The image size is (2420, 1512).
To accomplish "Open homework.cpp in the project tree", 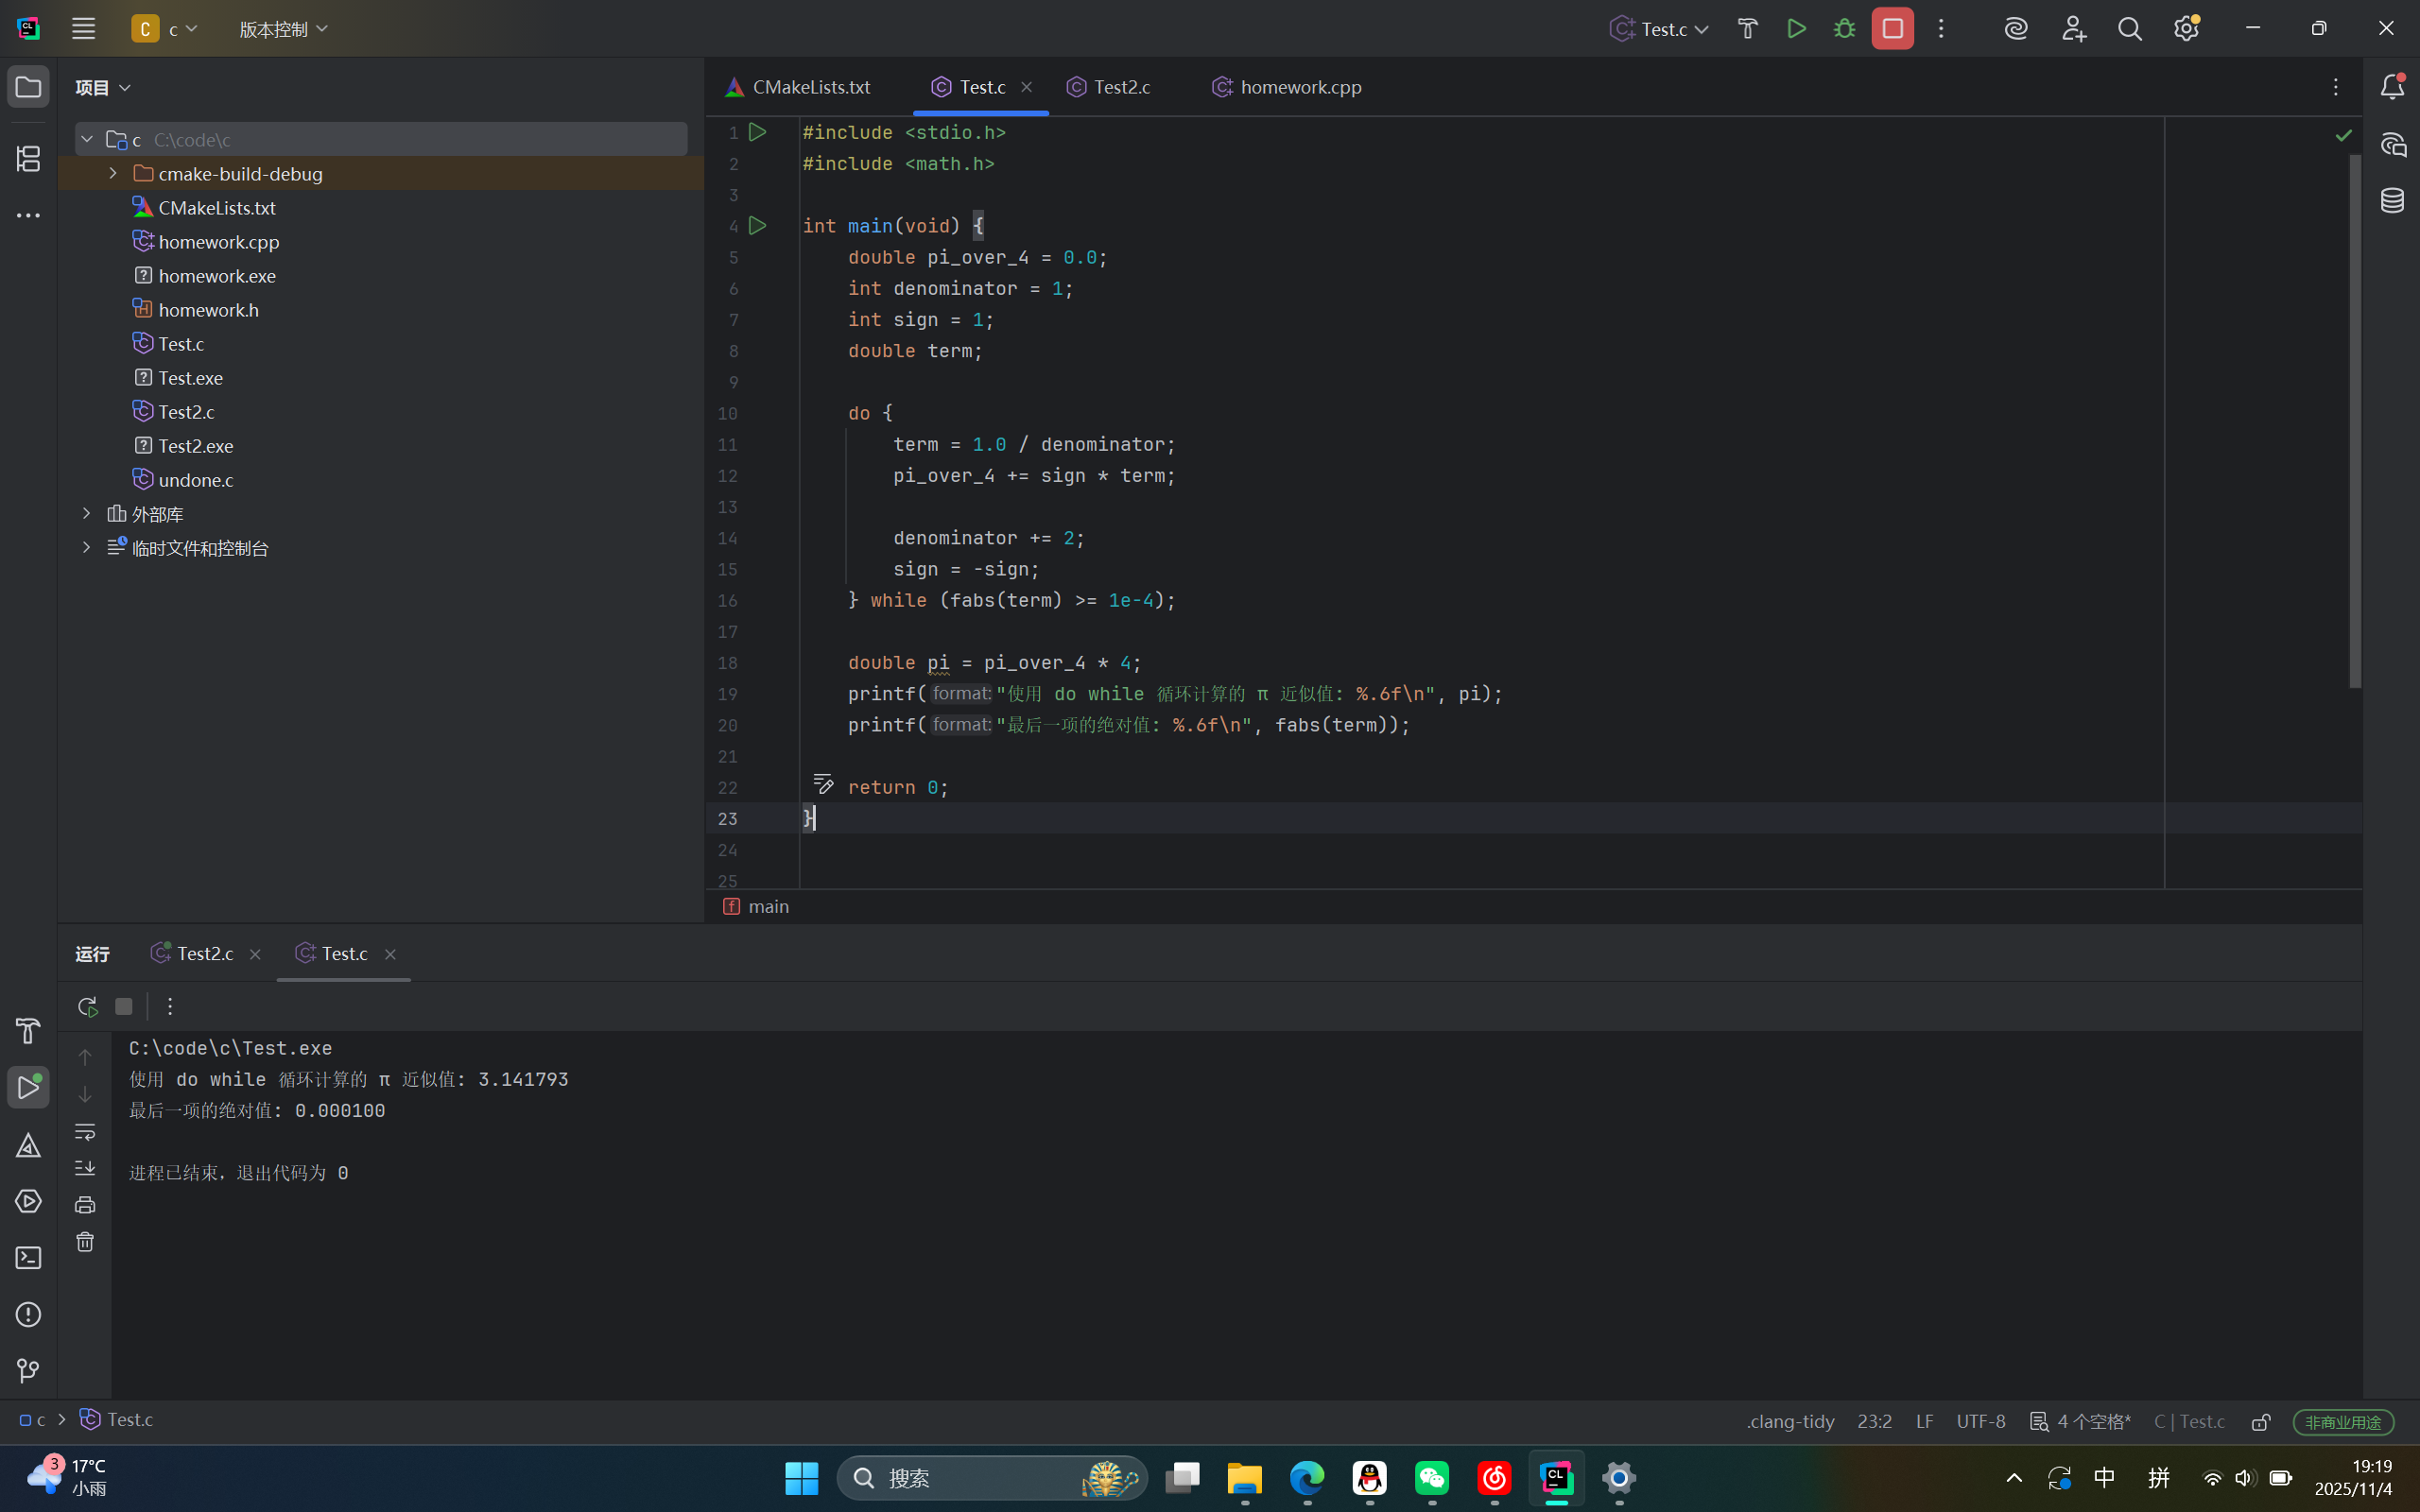I will (x=218, y=242).
